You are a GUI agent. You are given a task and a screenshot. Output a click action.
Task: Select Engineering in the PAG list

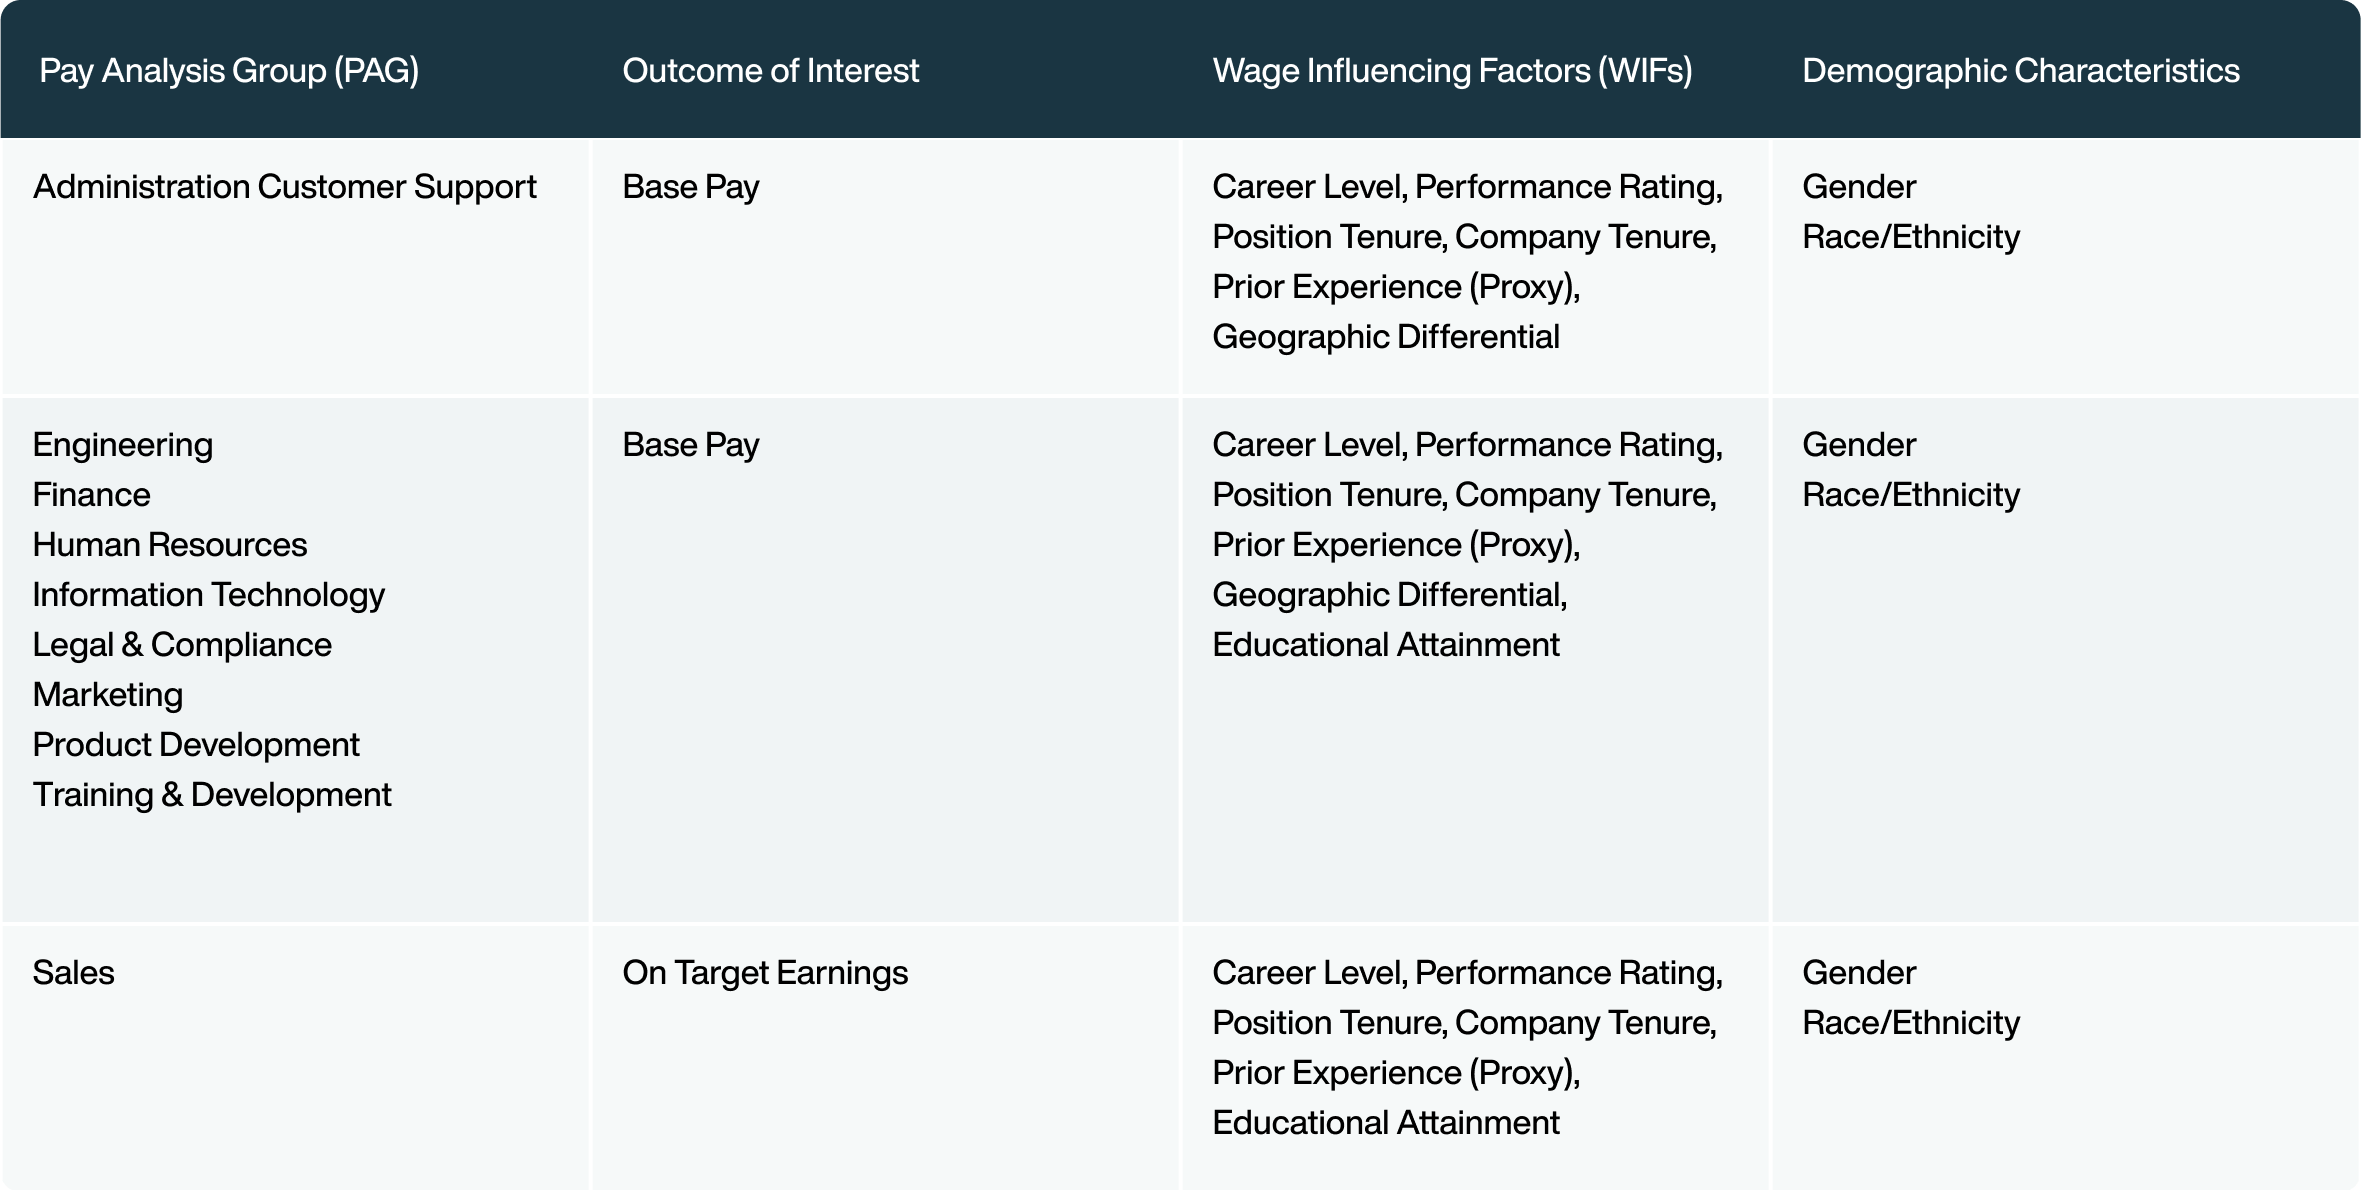(x=123, y=445)
